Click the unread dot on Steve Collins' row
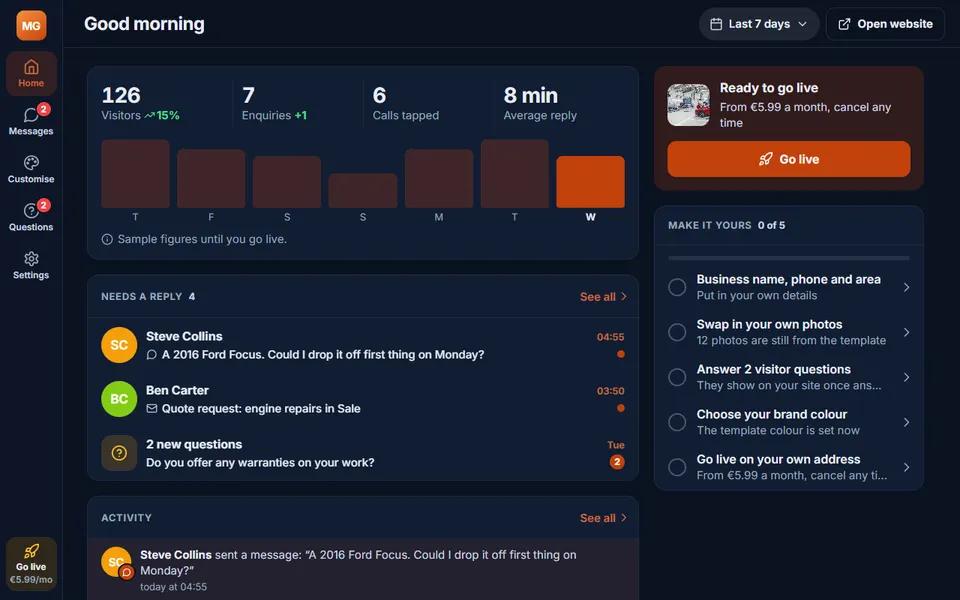The height and width of the screenshot is (600, 960). [621, 354]
